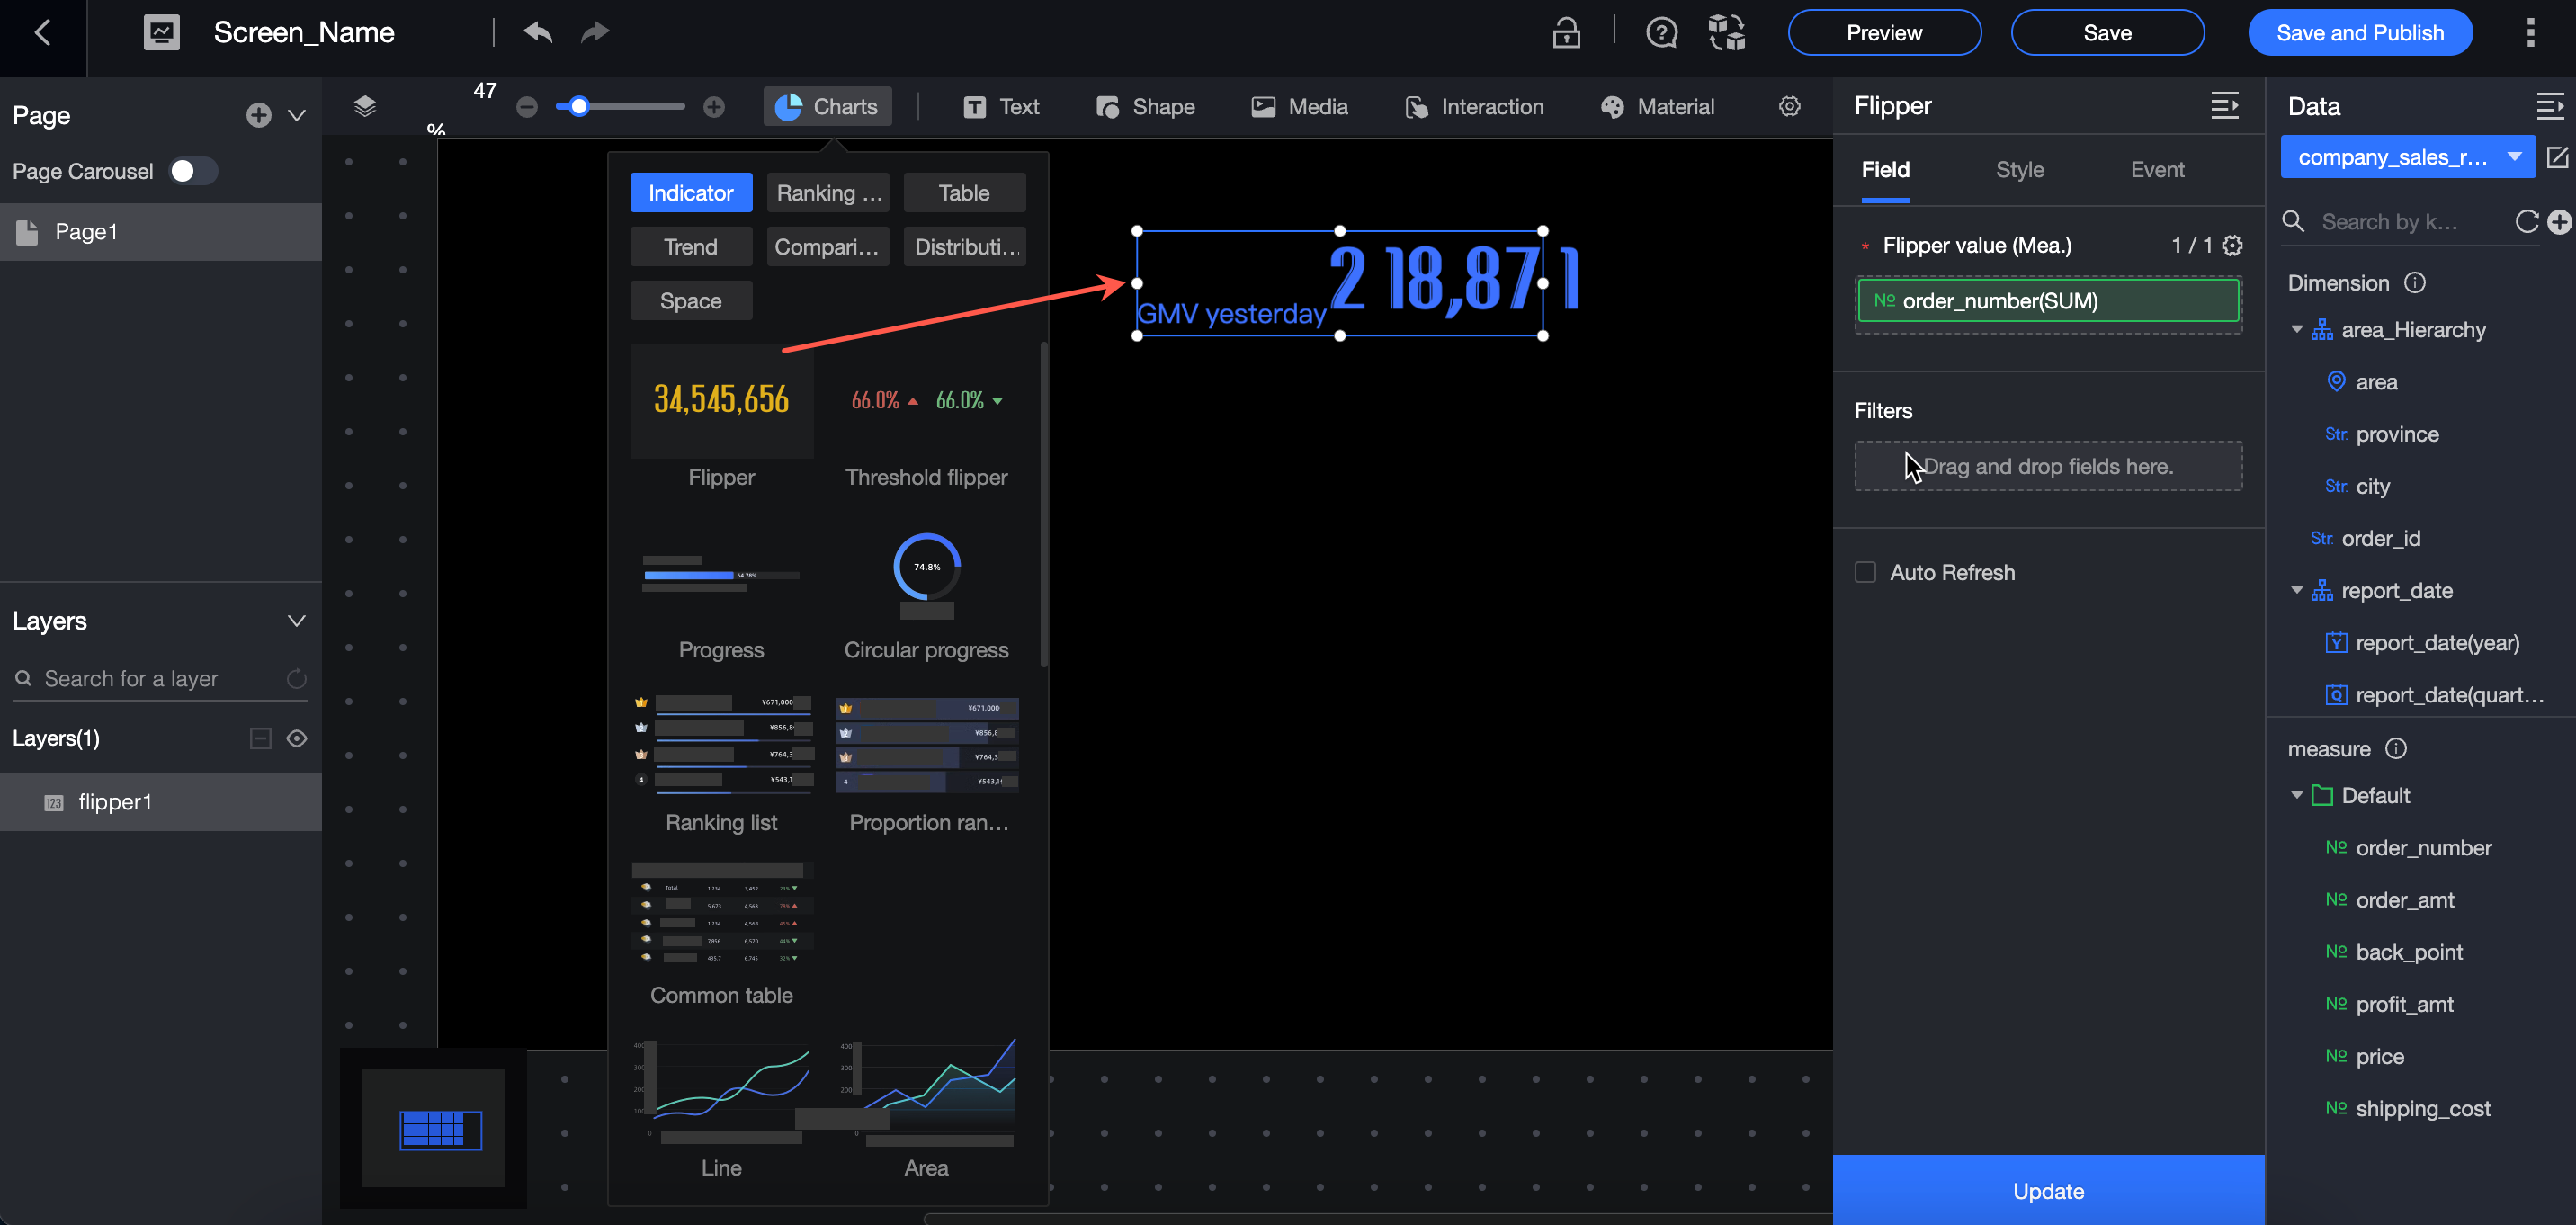The image size is (2576, 1225).
Task: Zoom in with plus magnifier icon
Action: (x=714, y=107)
